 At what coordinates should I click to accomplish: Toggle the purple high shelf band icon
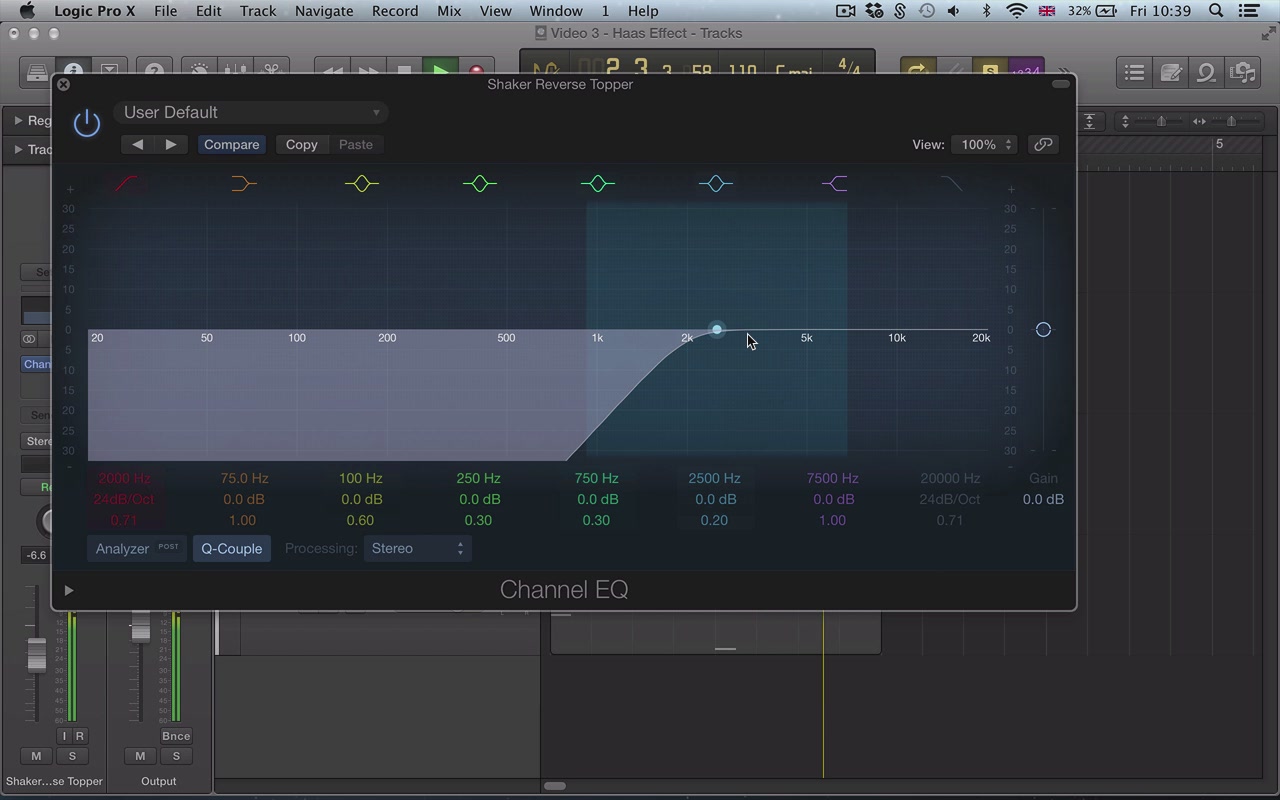[x=834, y=184]
